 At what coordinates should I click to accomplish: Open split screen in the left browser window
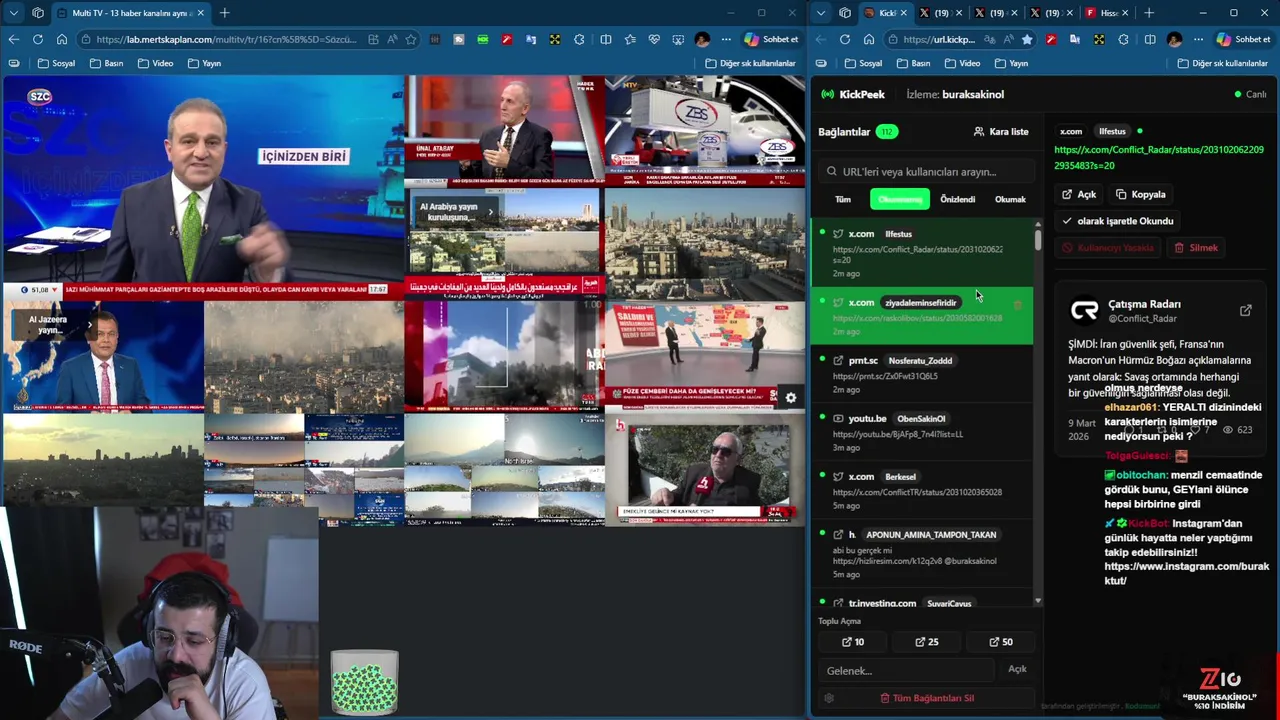point(605,39)
